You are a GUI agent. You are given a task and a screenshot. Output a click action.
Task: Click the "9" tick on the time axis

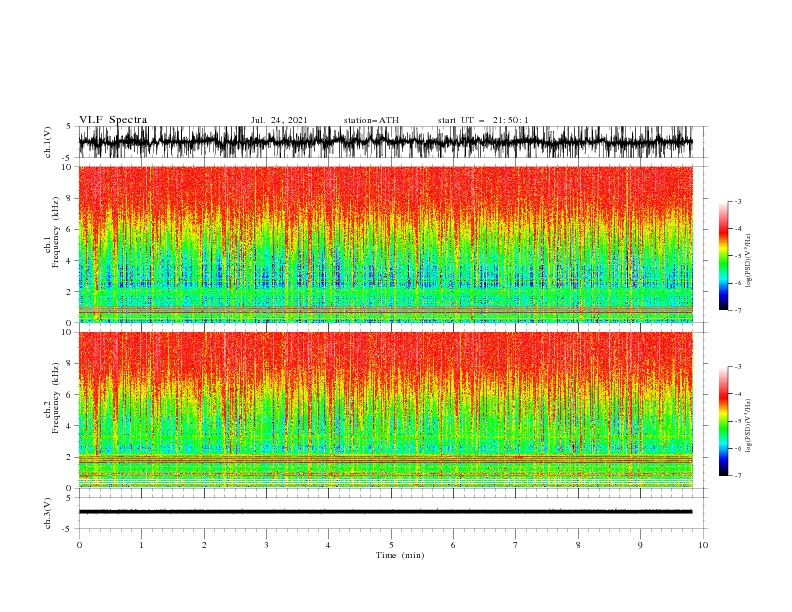640,545
